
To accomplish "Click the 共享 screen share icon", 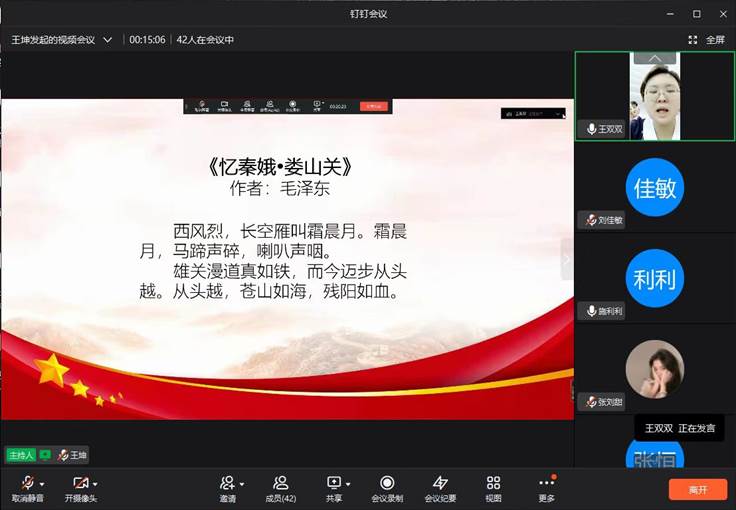I will pyautogui.click(x=334, y=483).
